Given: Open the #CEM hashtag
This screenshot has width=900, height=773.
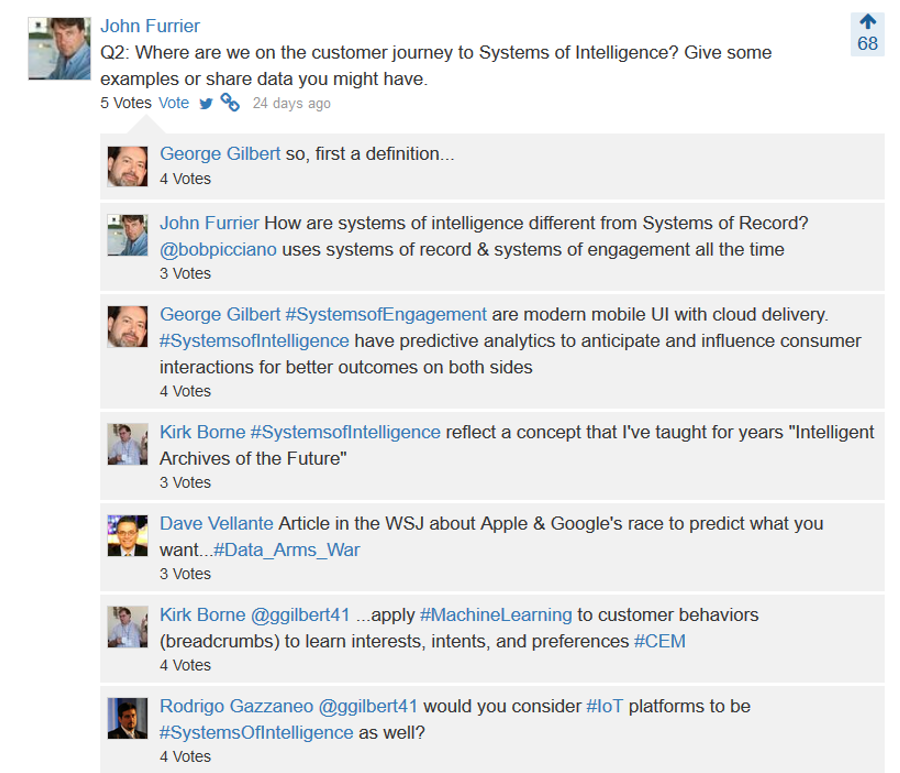Looking at the screenshot, I should click(660, 641).
